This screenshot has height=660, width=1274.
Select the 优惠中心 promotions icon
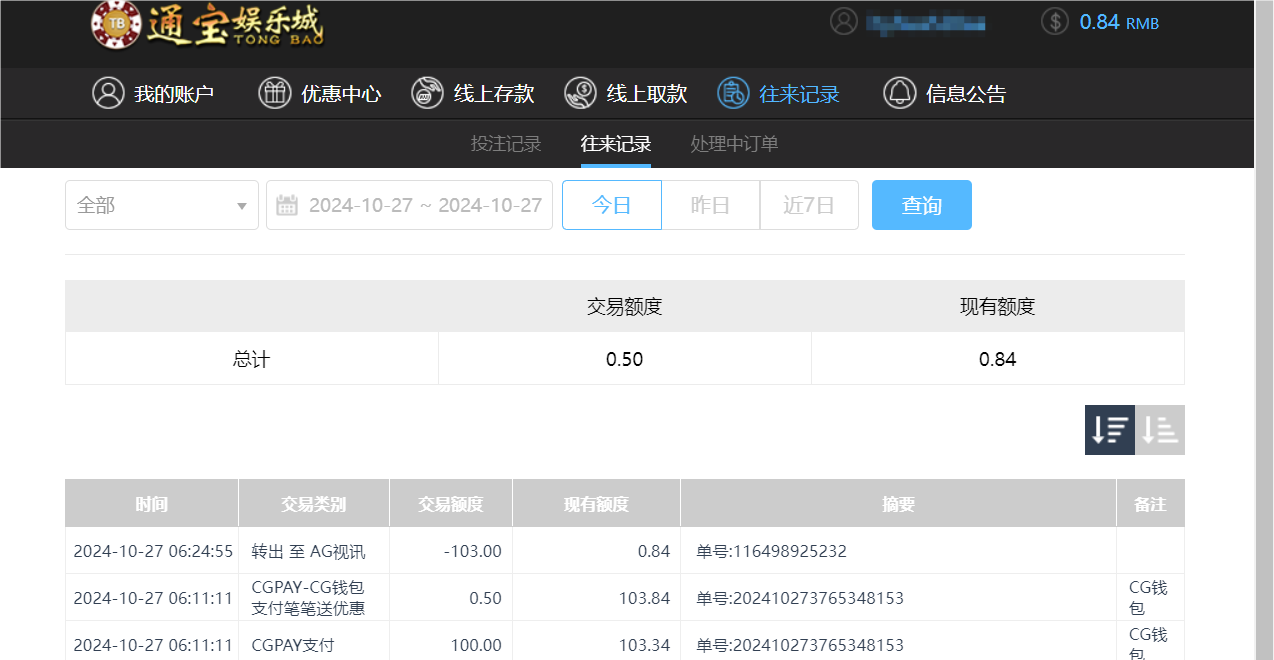(x=274, y=93)
